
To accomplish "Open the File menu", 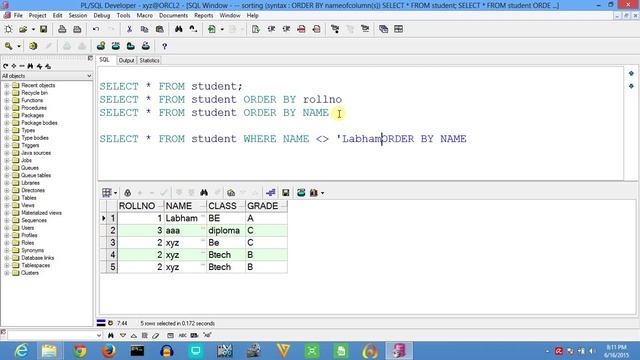I will (18, 16).
